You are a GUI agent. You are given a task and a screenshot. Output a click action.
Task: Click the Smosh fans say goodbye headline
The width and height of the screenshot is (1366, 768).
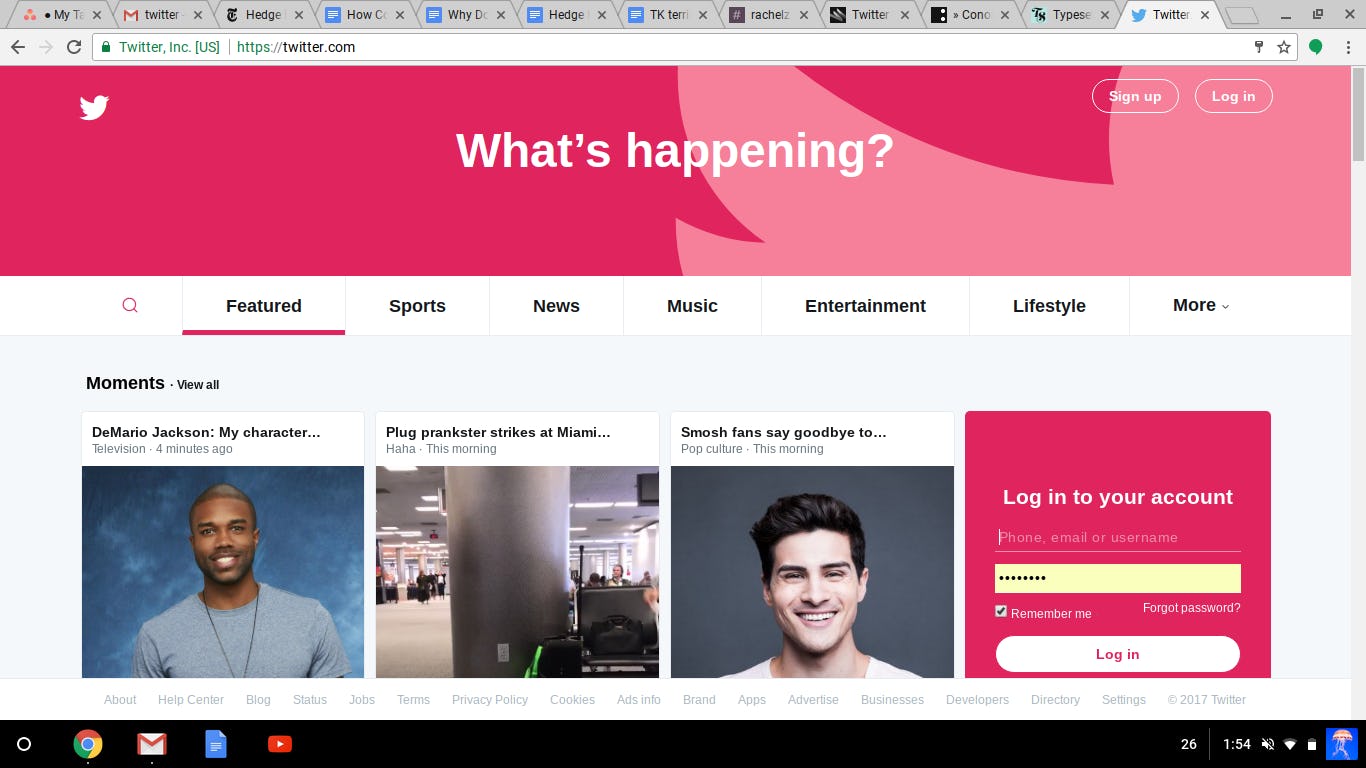point(784,432)
